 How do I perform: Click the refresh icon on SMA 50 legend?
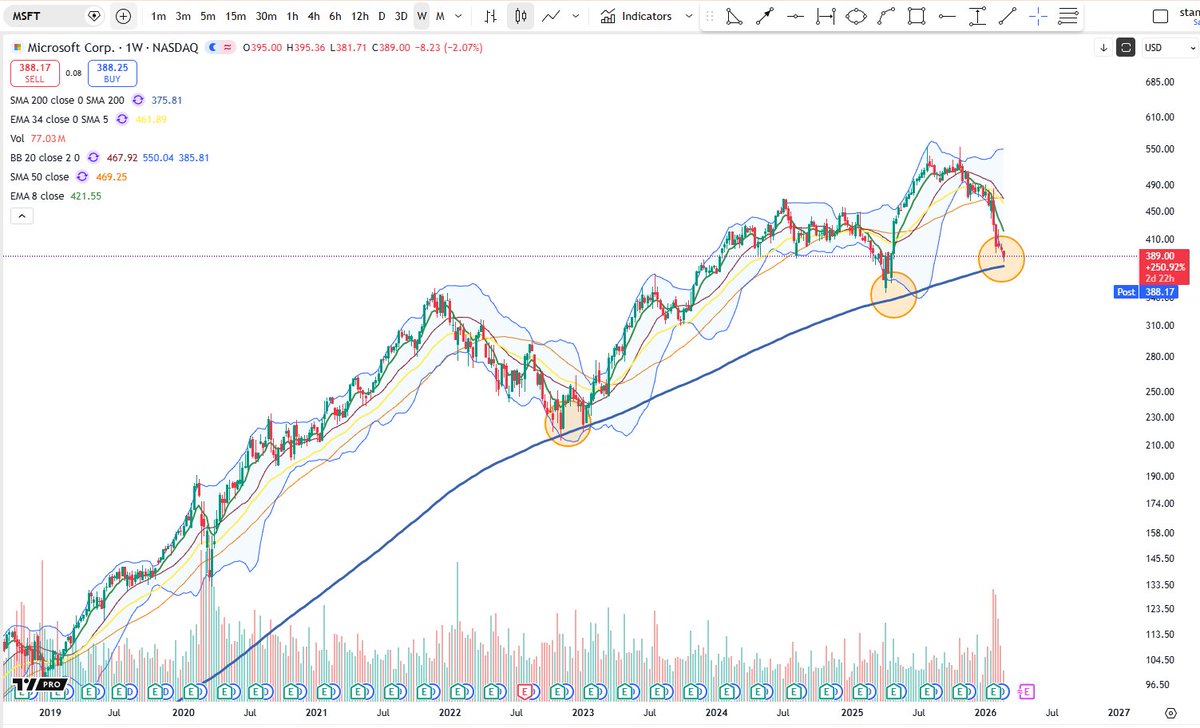pos(82,177)
